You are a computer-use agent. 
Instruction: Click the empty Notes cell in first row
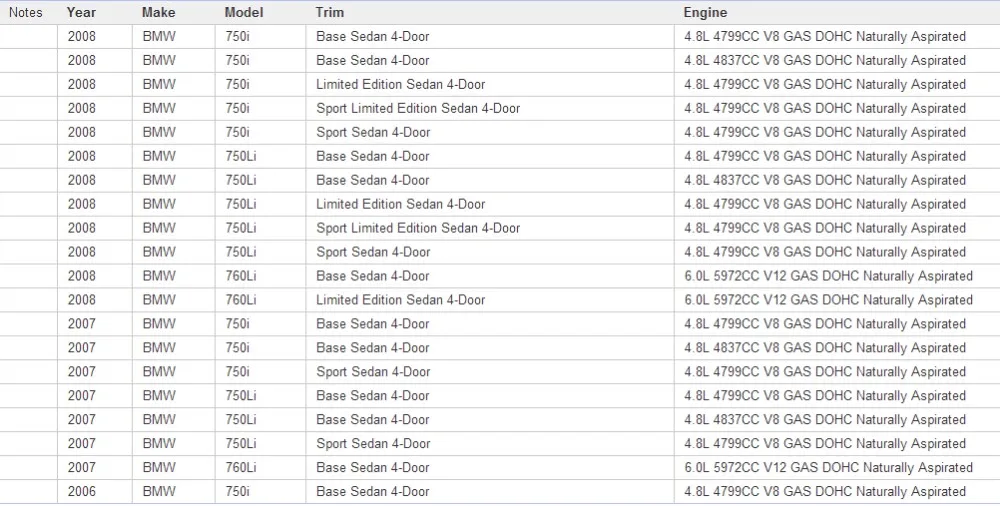(x=29, y=37)
